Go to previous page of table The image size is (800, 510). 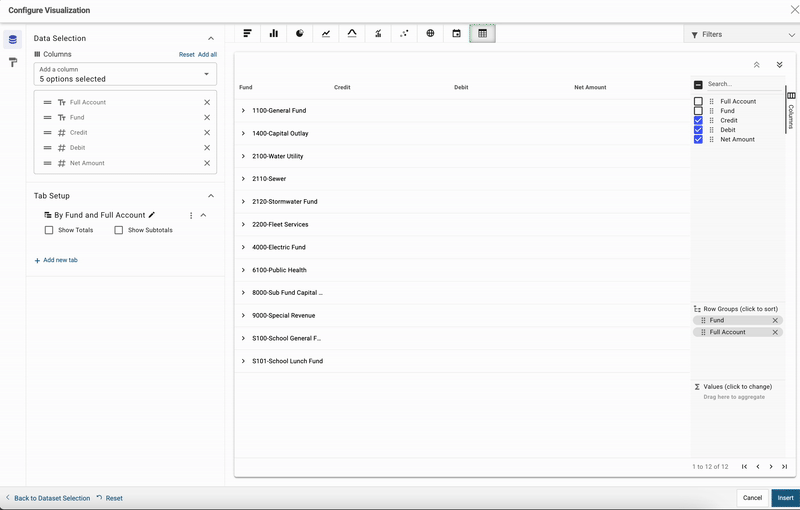pos(758,467)
